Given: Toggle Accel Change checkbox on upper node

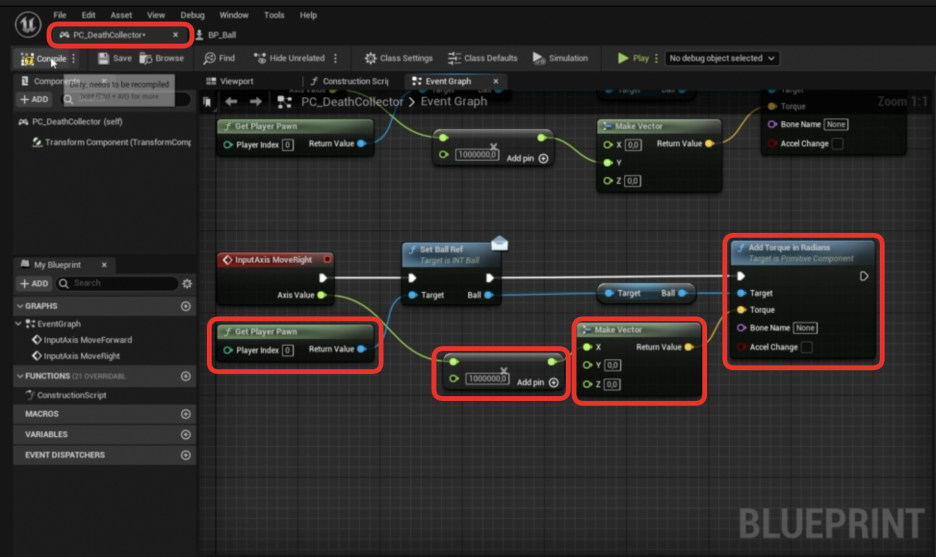Looking at the screenshot, I should coord(838,143).
